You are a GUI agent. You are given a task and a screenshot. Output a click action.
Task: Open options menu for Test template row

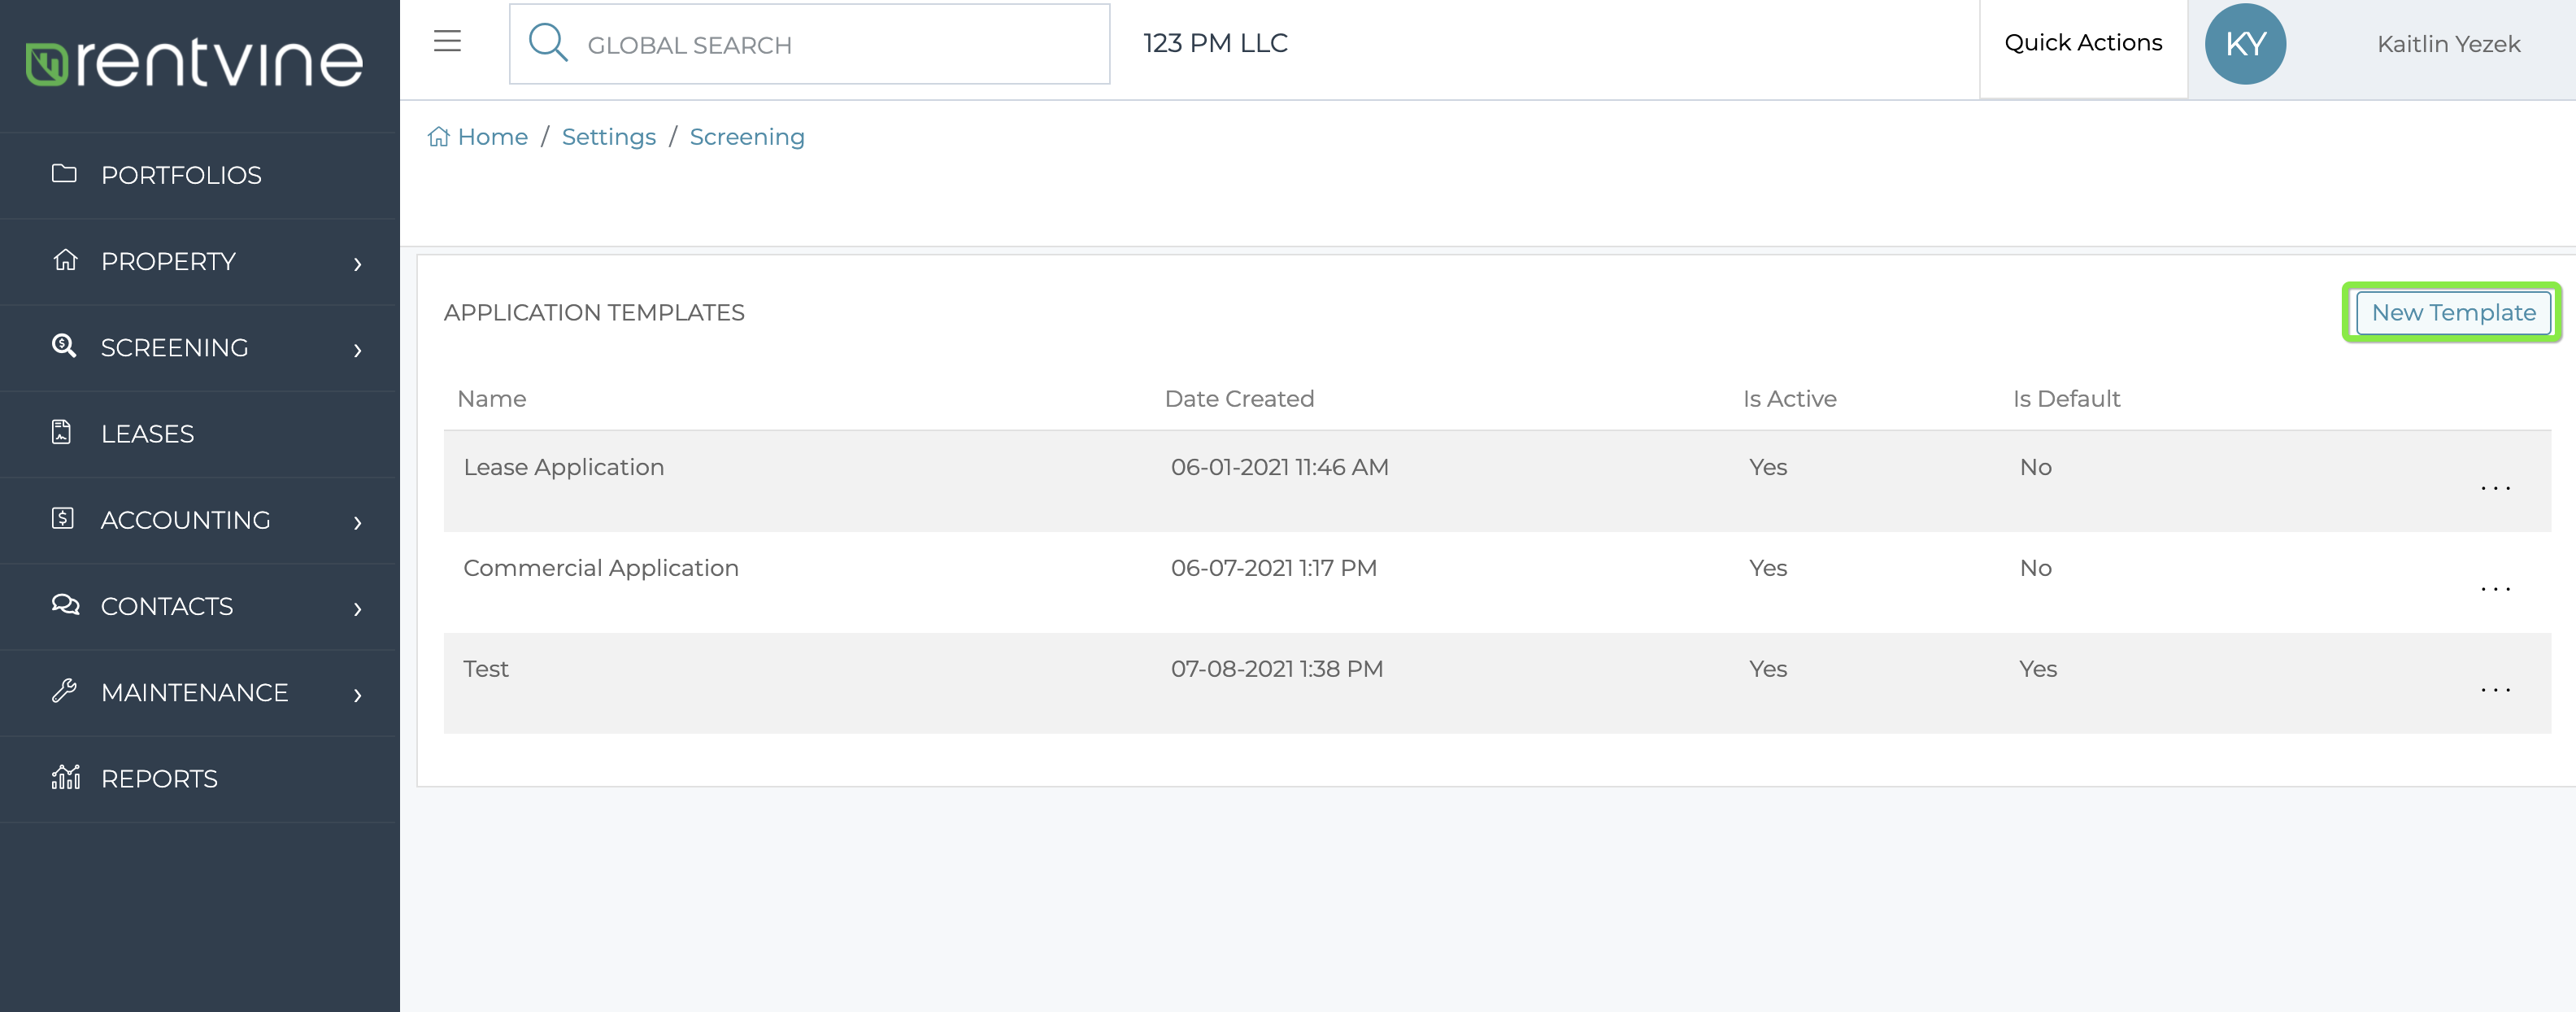[x=2495, y=690]
